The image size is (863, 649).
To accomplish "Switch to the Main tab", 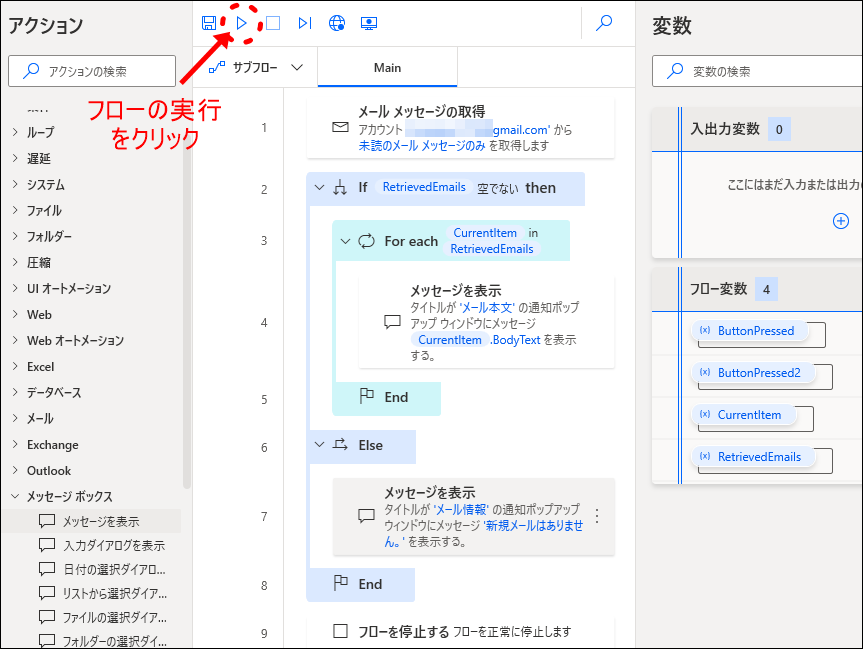I will point(387,68).
